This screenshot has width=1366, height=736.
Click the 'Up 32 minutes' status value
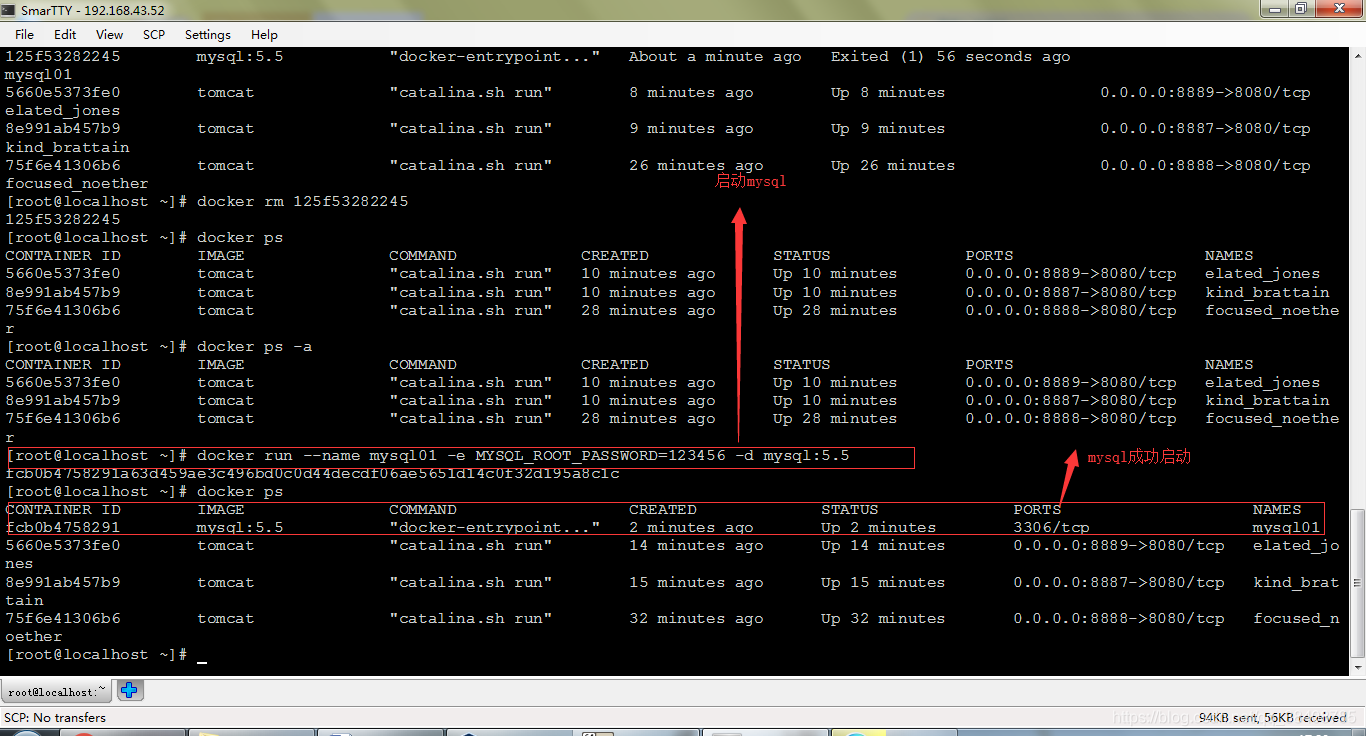click(883, 618)
